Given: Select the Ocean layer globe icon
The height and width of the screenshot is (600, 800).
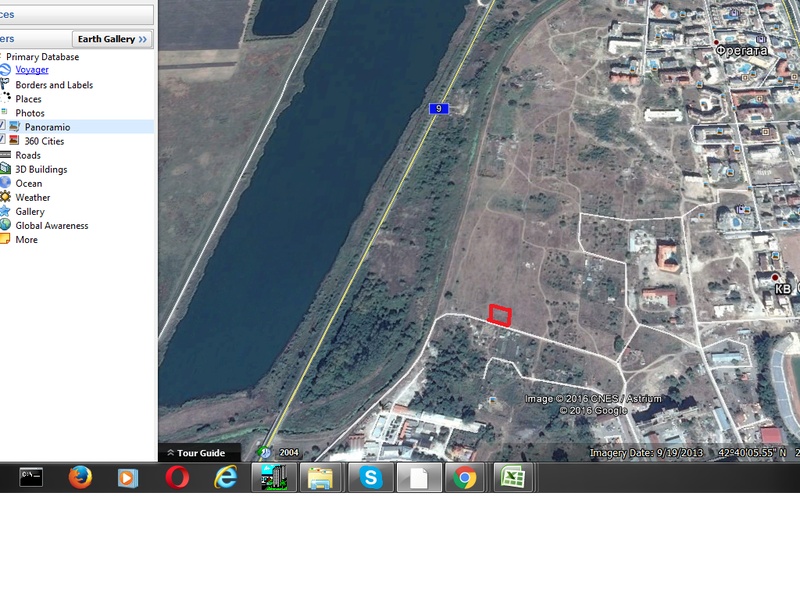Looking at the screenshot, I should (x=6, y=183).
